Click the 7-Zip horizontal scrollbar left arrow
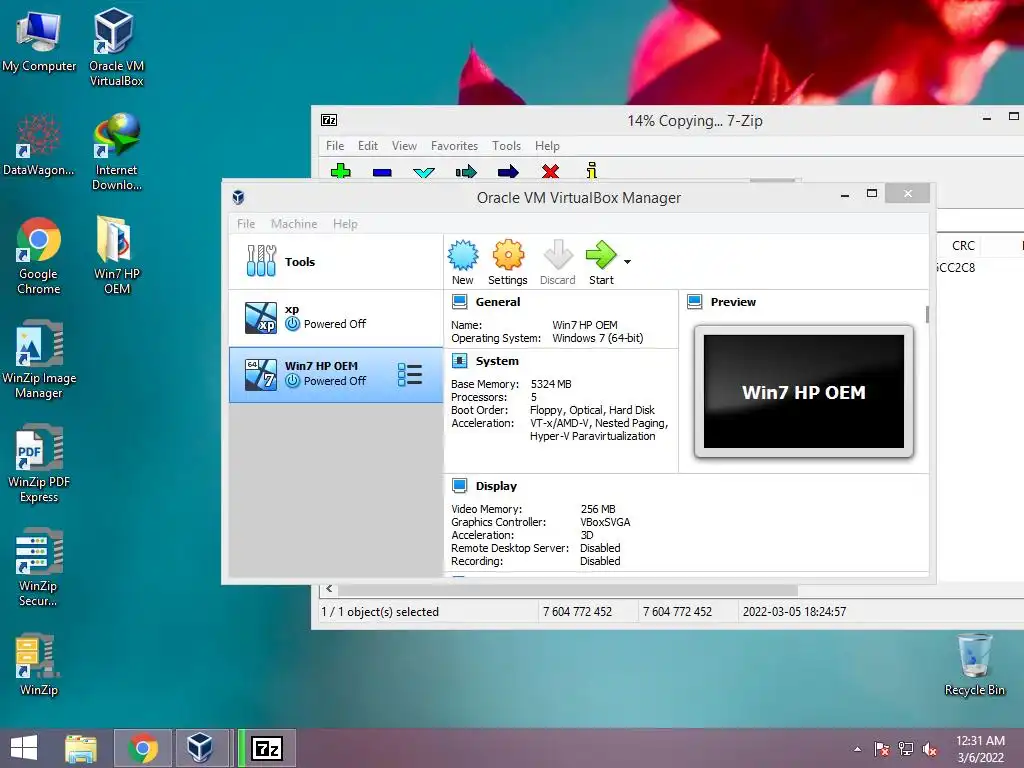The height and width of the screenshot is (768, 1024). (x=329, y=589)
